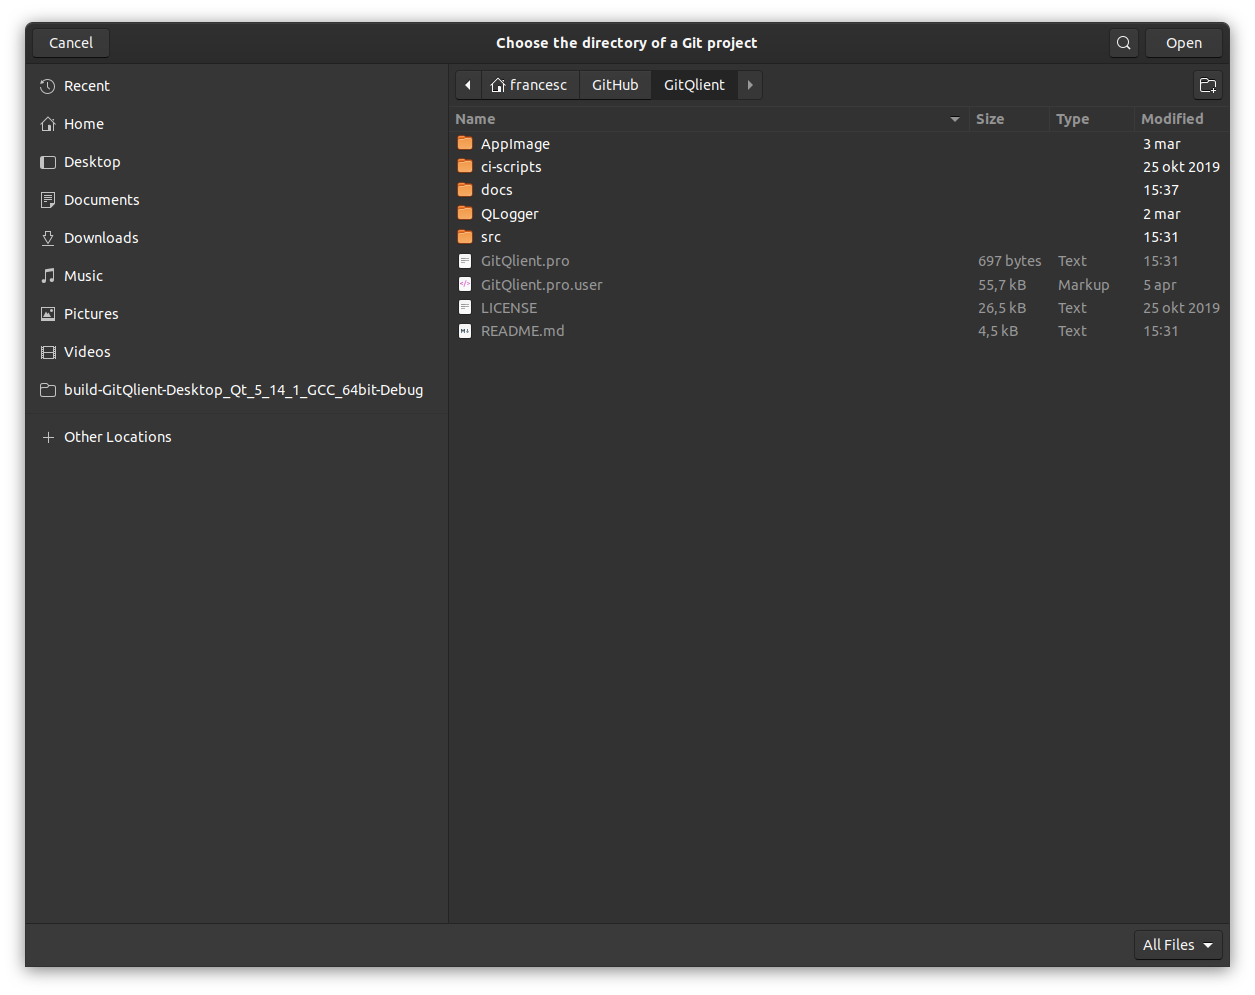Select the Recent sidebar icon
1255x995 pixels.
[47, 86]
